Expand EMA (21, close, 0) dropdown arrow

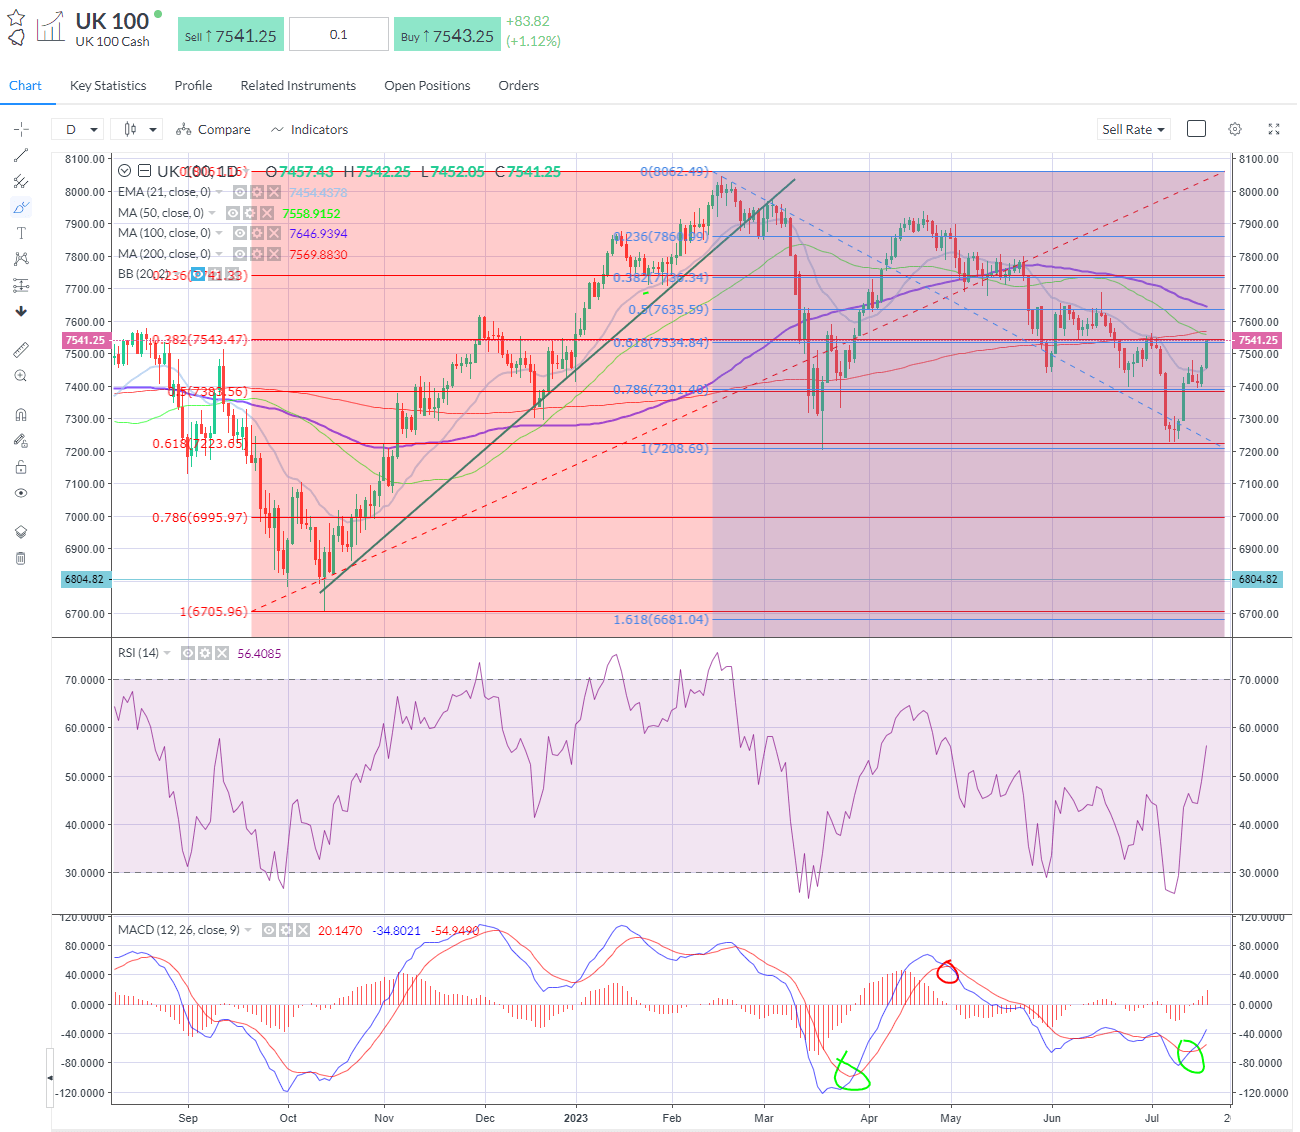pos(219,192)
